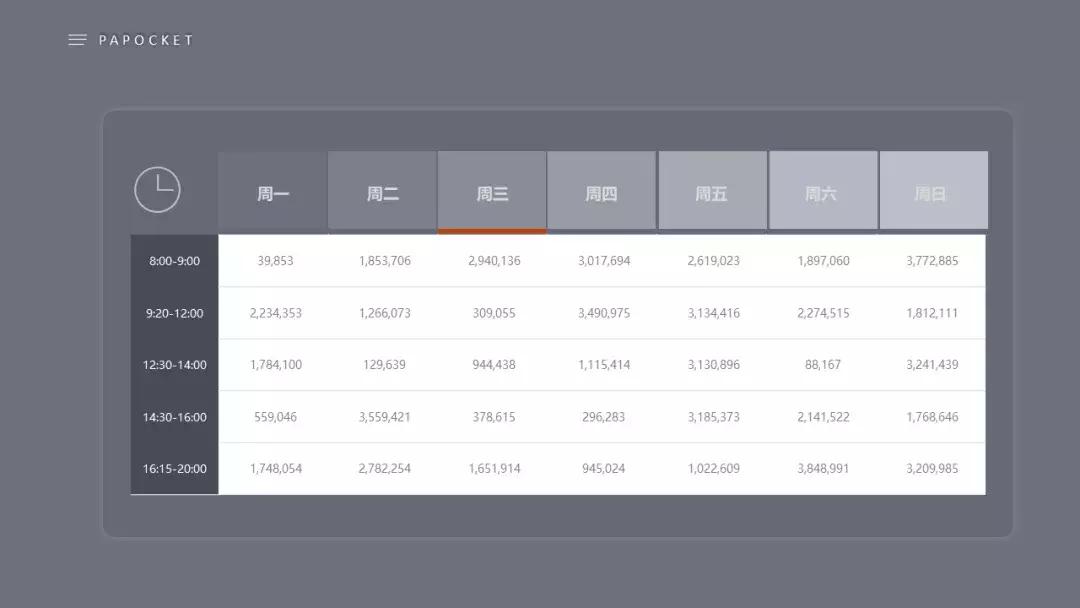Click cell with value 1,853,706
This screenshot has width=1080, height=608.
pyautogui.click(x=384, y=261)
